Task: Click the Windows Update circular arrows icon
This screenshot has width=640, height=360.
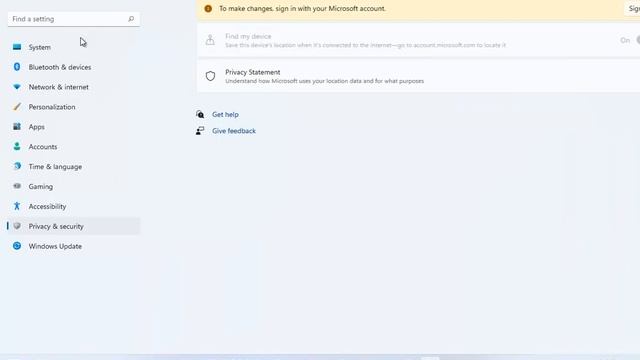Action: [17, 246]
